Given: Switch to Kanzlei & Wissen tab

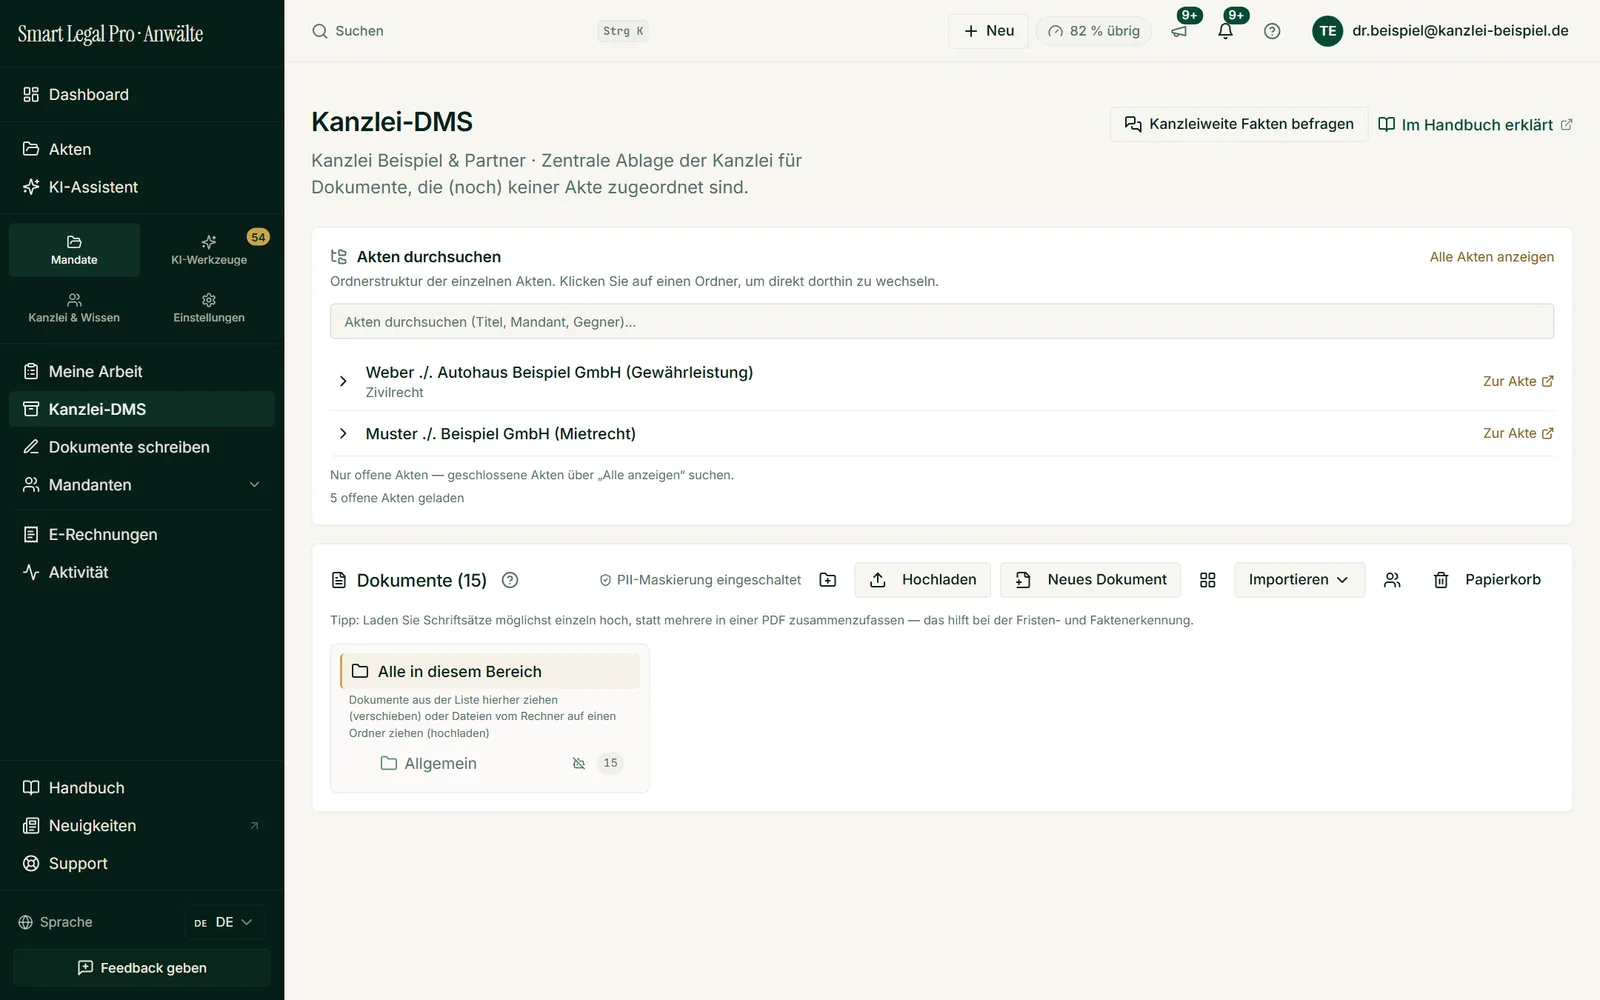Looking at the screenshot, I should pyautogui.click(x=74, y=308).
